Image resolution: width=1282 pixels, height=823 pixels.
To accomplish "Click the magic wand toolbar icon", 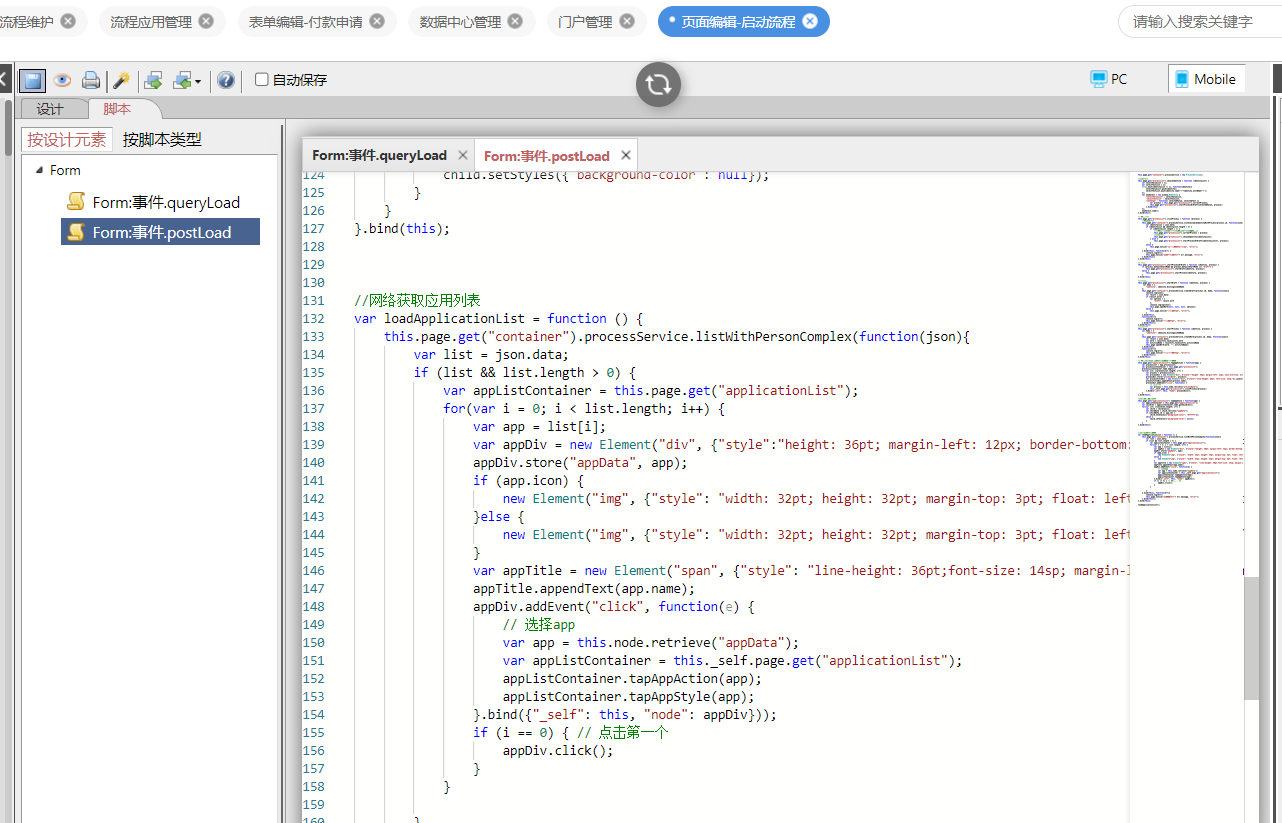I will coord(121,80).
